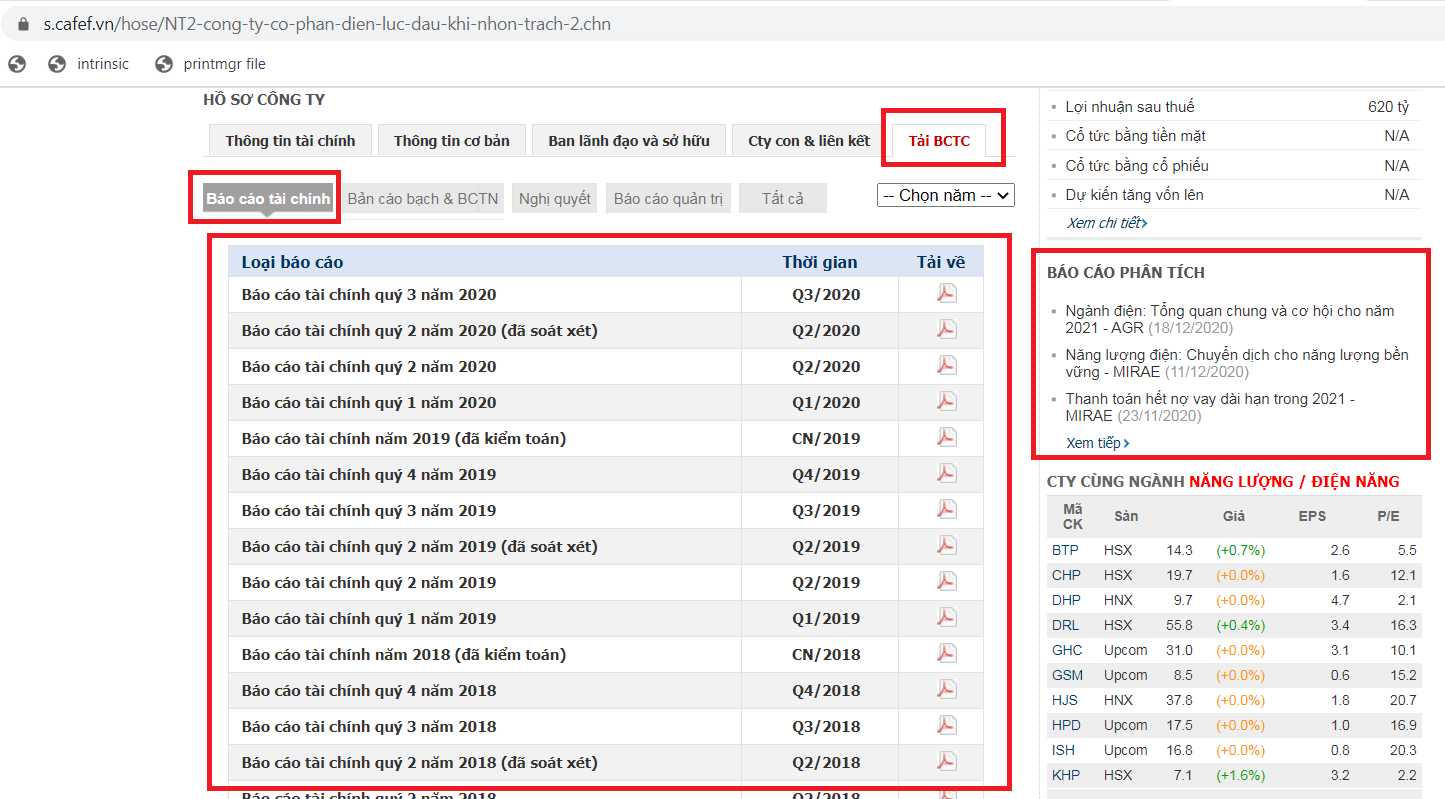Select the Nghị quyết filter tab
Image resolution: width=1445 pixels, height=799 pixels.
[x=555, y=199]
